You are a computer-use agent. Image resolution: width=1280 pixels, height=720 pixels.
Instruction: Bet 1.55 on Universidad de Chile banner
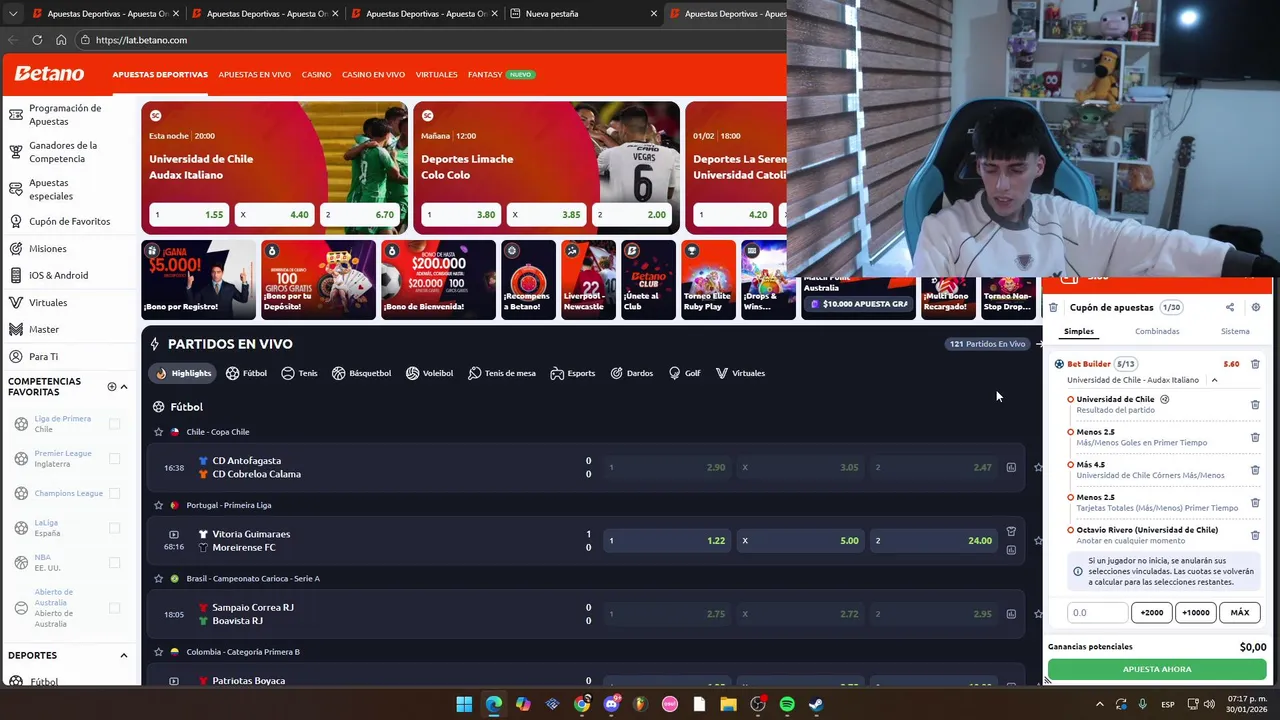(189, 215)
